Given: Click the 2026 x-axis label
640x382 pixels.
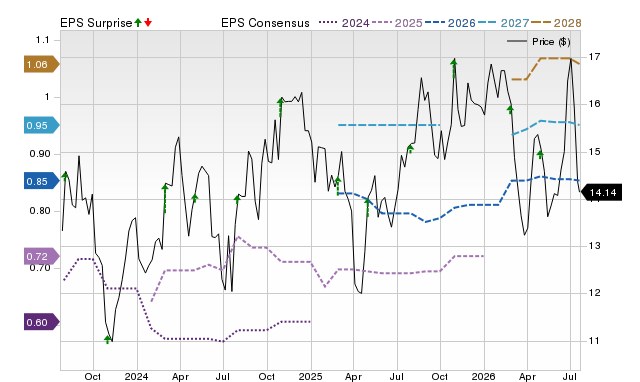Looking at the screenshot, I should 483,376.
